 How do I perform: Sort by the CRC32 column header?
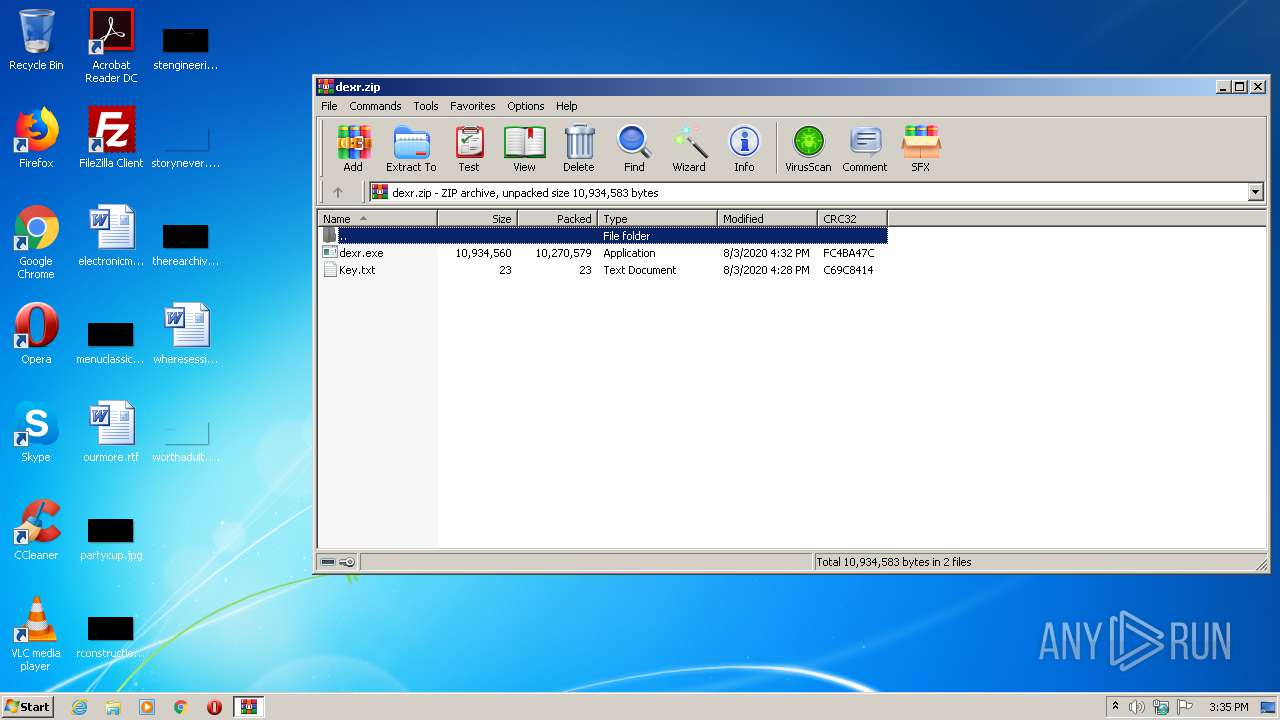pyautogui.click(x=852, y=219)
